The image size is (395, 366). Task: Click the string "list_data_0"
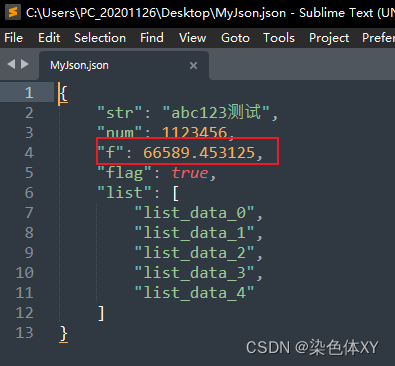pyautogui.click(x=195, y=213)
